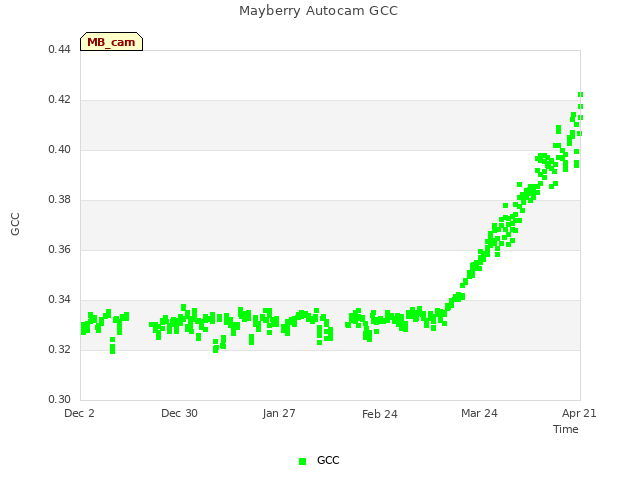This screenshot has width=640, height=480.
Task: Click the Dec 2 x-axis label
Action: pos(79,413)
